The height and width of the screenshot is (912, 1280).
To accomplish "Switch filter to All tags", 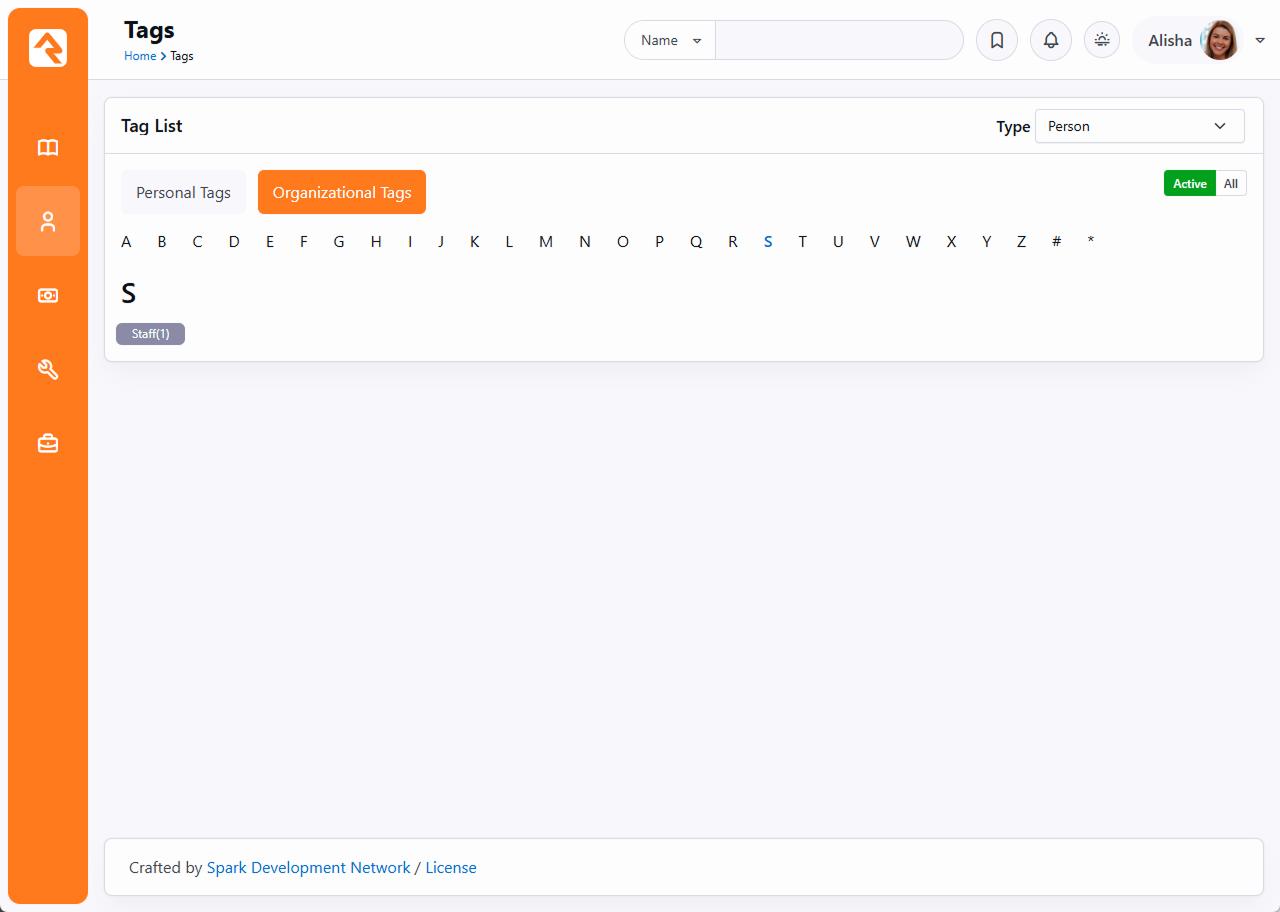I will tap(1231, 184).
